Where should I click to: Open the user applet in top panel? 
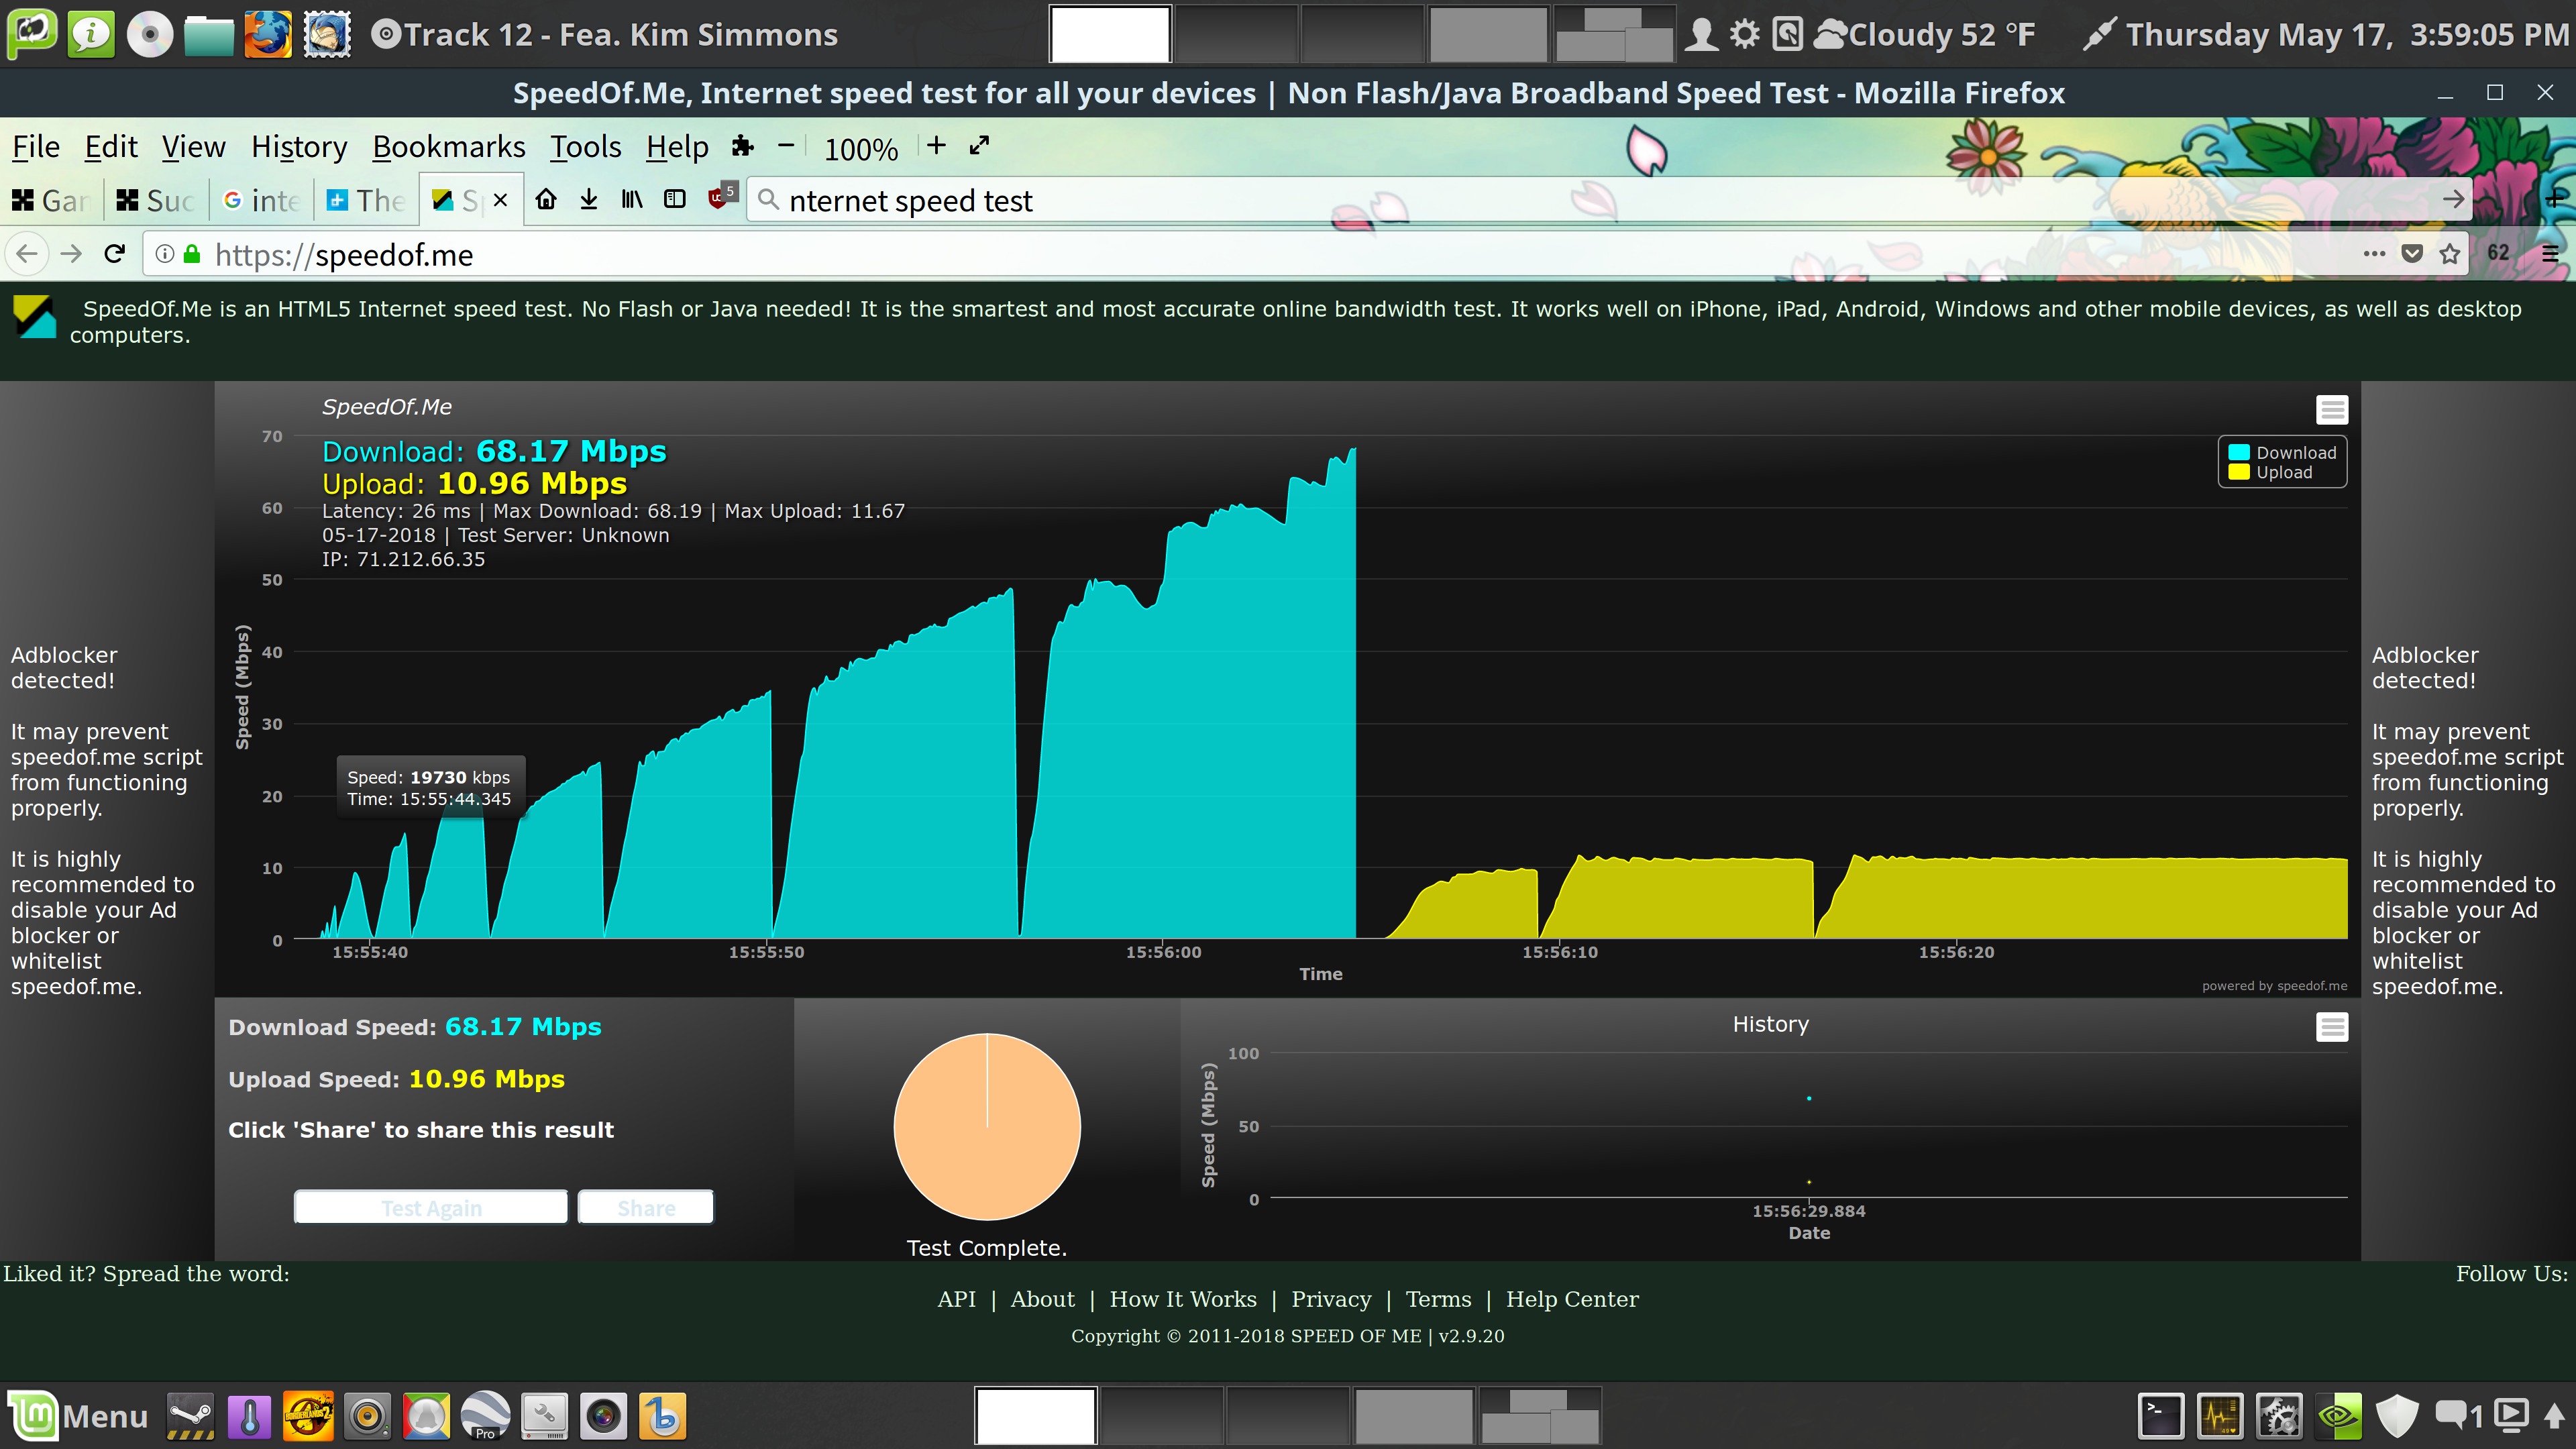[1701, 34]
